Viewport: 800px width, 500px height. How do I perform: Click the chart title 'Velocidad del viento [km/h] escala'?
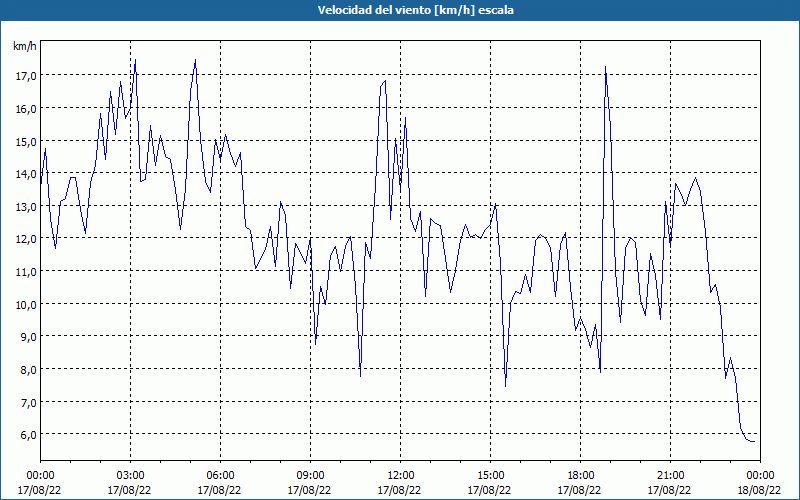(415, 10)
